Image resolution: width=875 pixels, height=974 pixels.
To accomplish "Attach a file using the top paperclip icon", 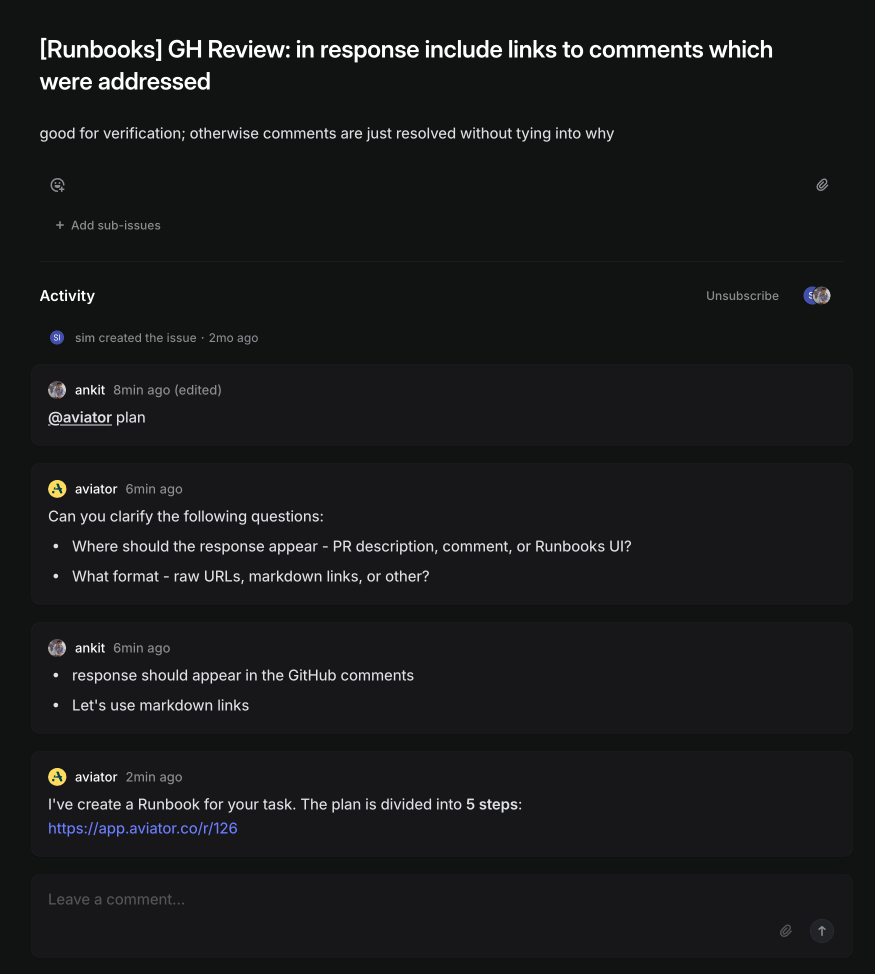I will pos(822,184).
